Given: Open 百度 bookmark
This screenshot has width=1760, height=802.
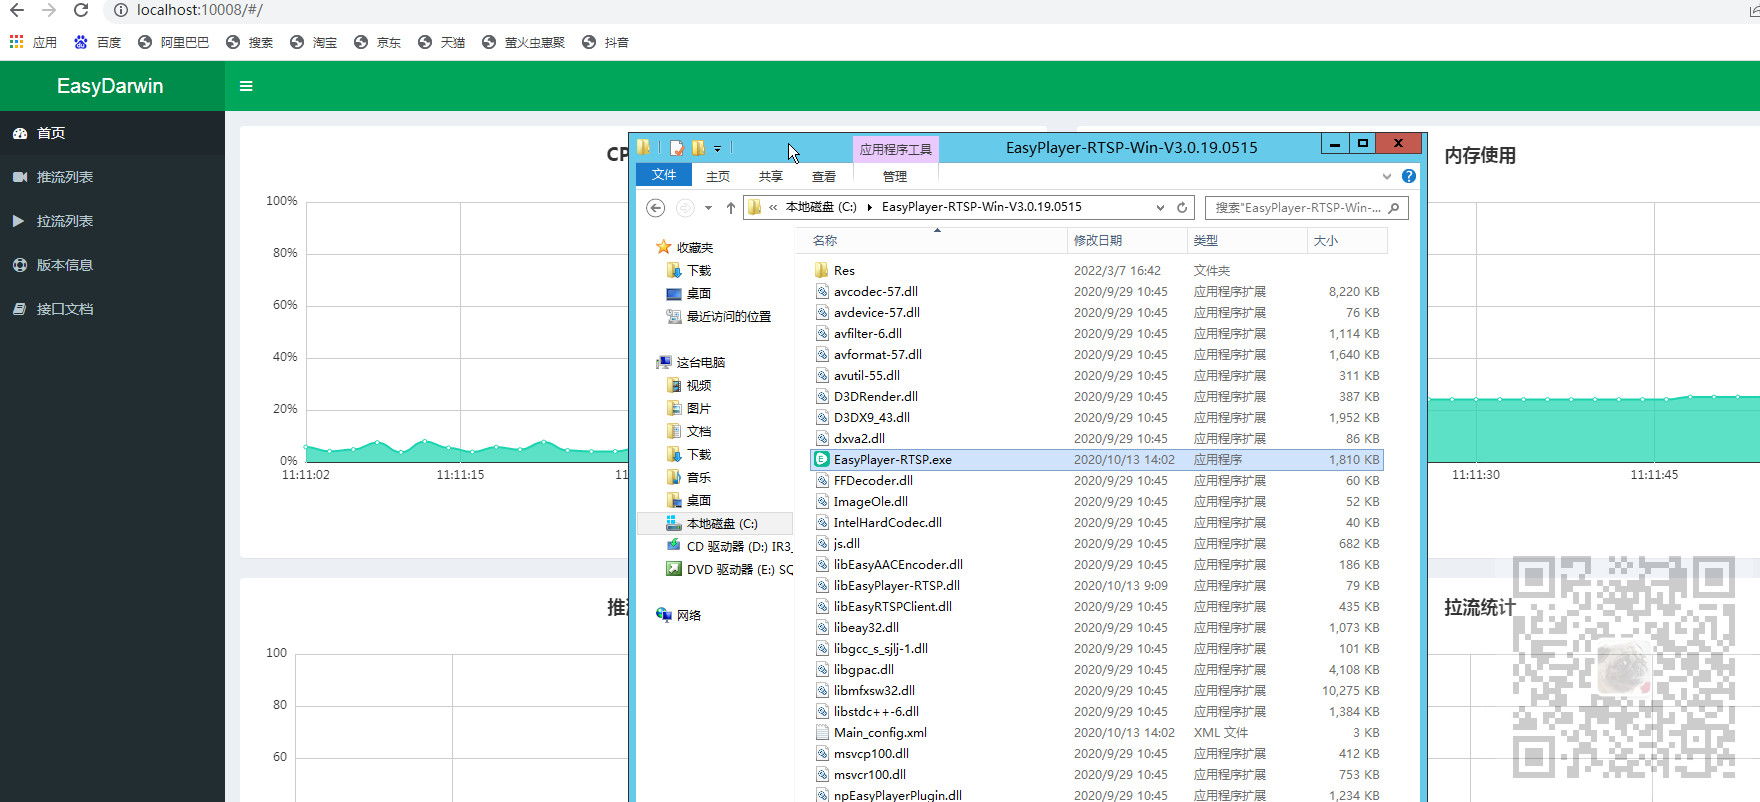Looking at the screenshot, I should tap(98, 42).
